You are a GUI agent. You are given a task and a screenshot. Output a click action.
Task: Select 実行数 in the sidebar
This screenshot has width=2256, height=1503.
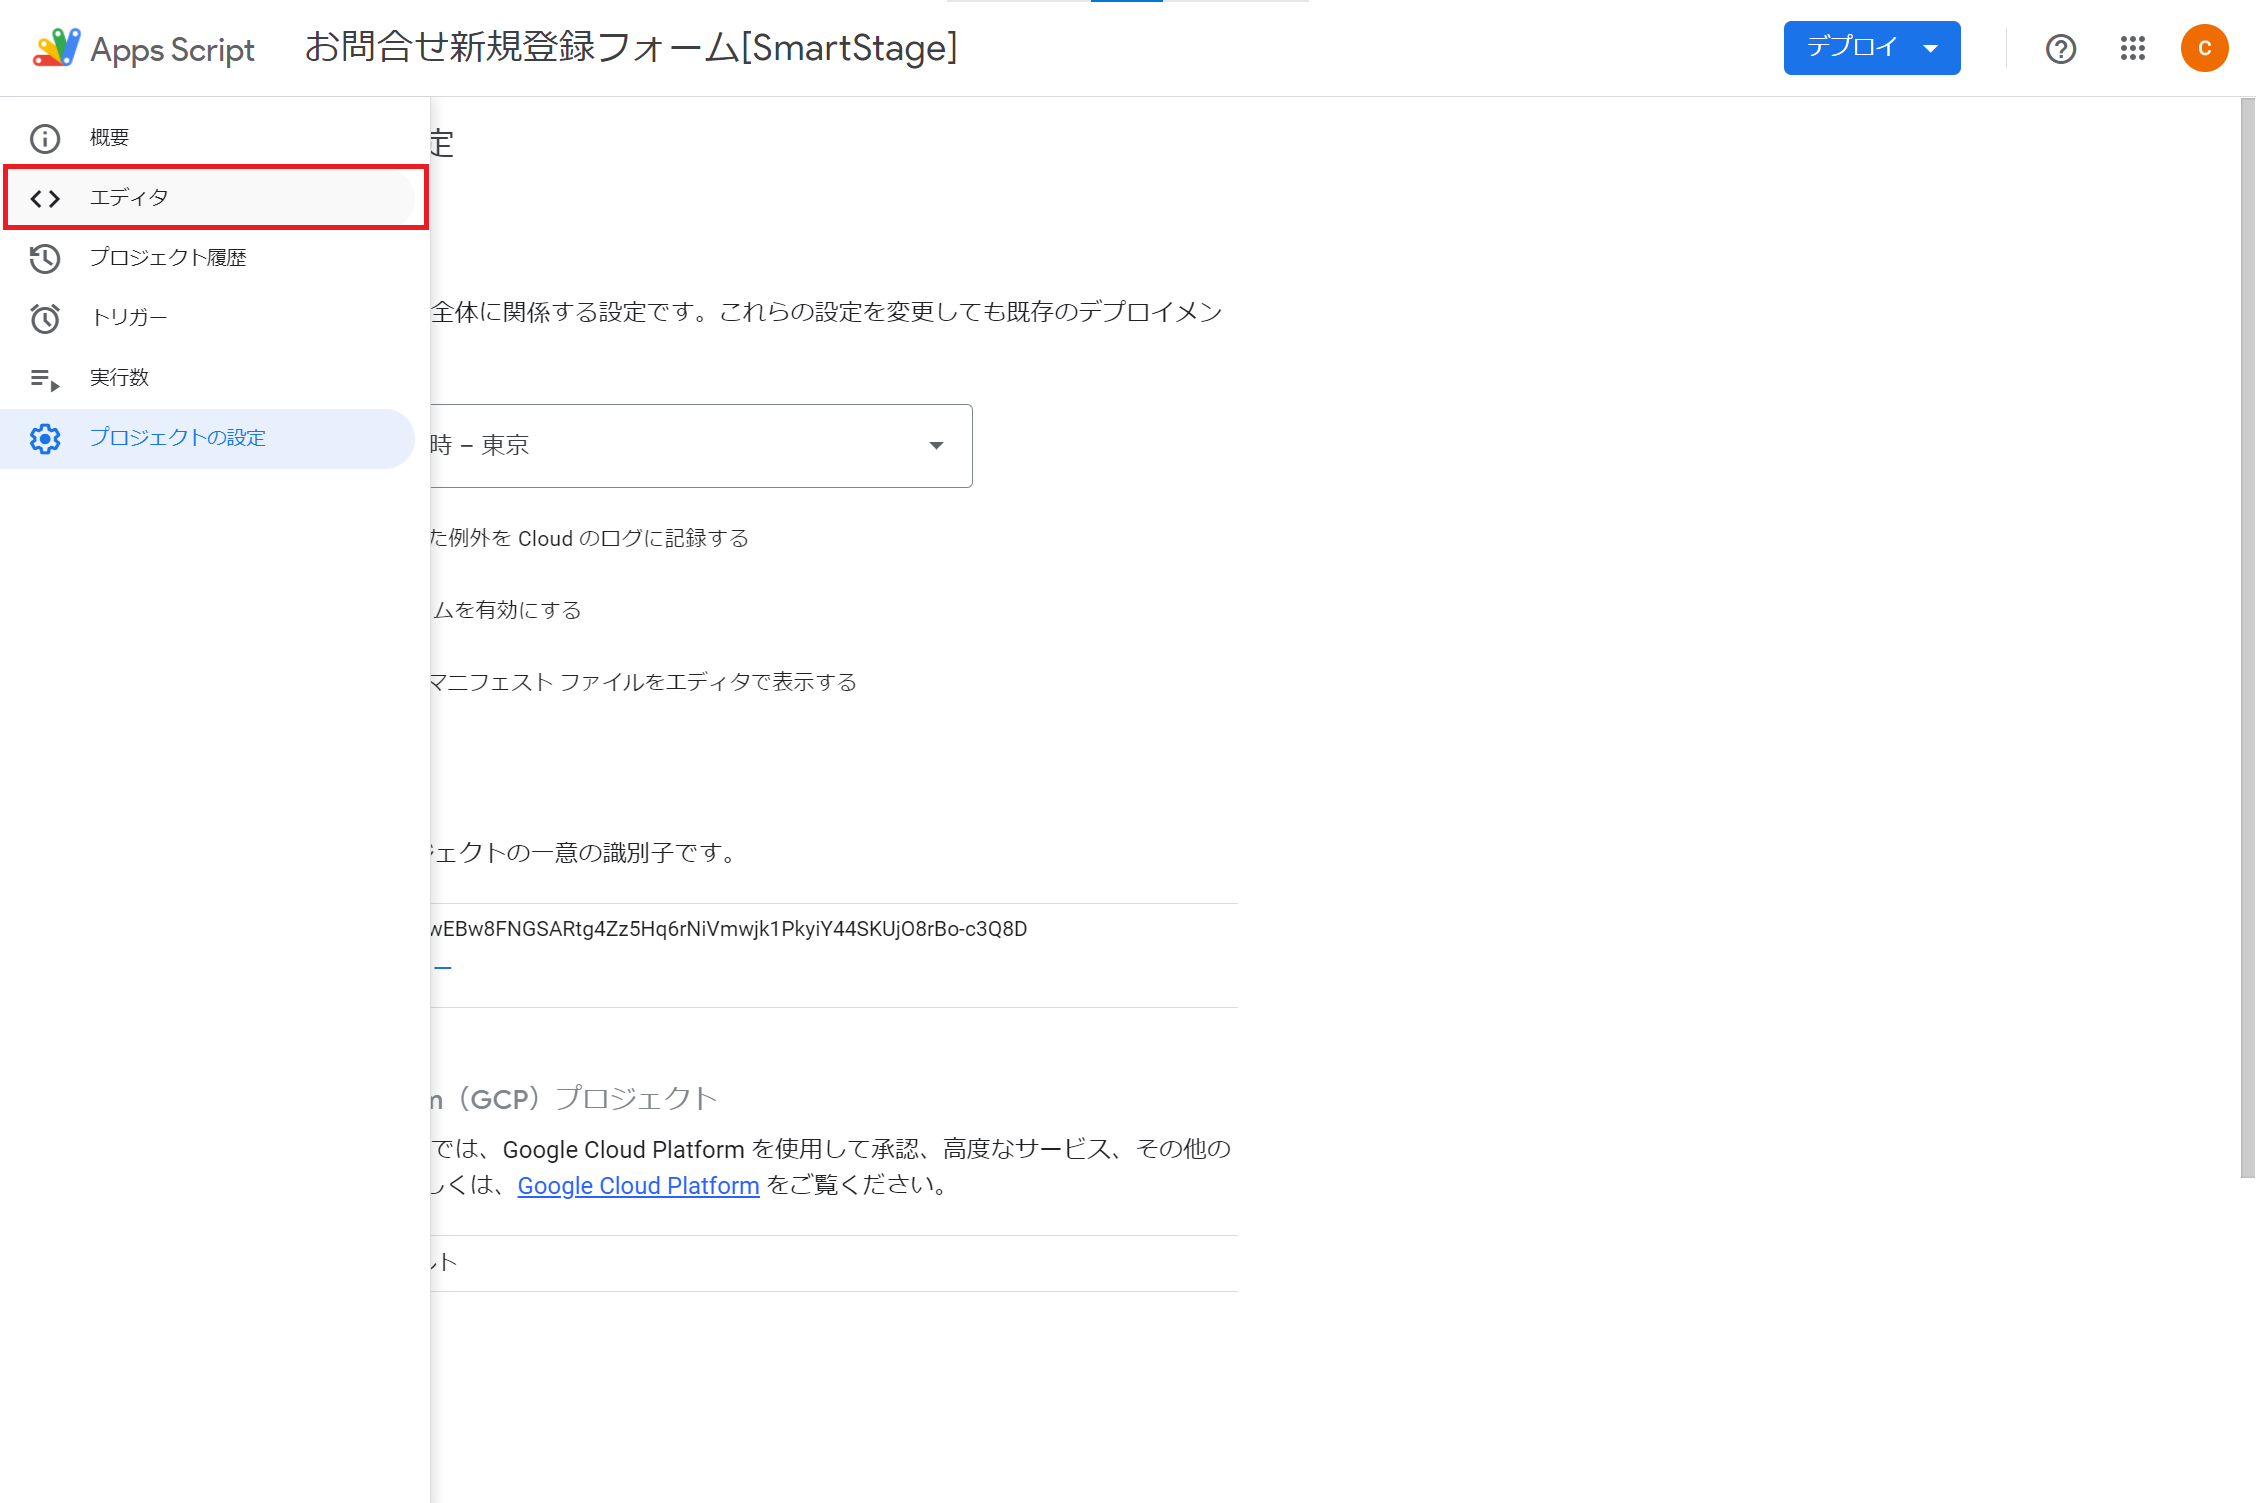point(207,378)
